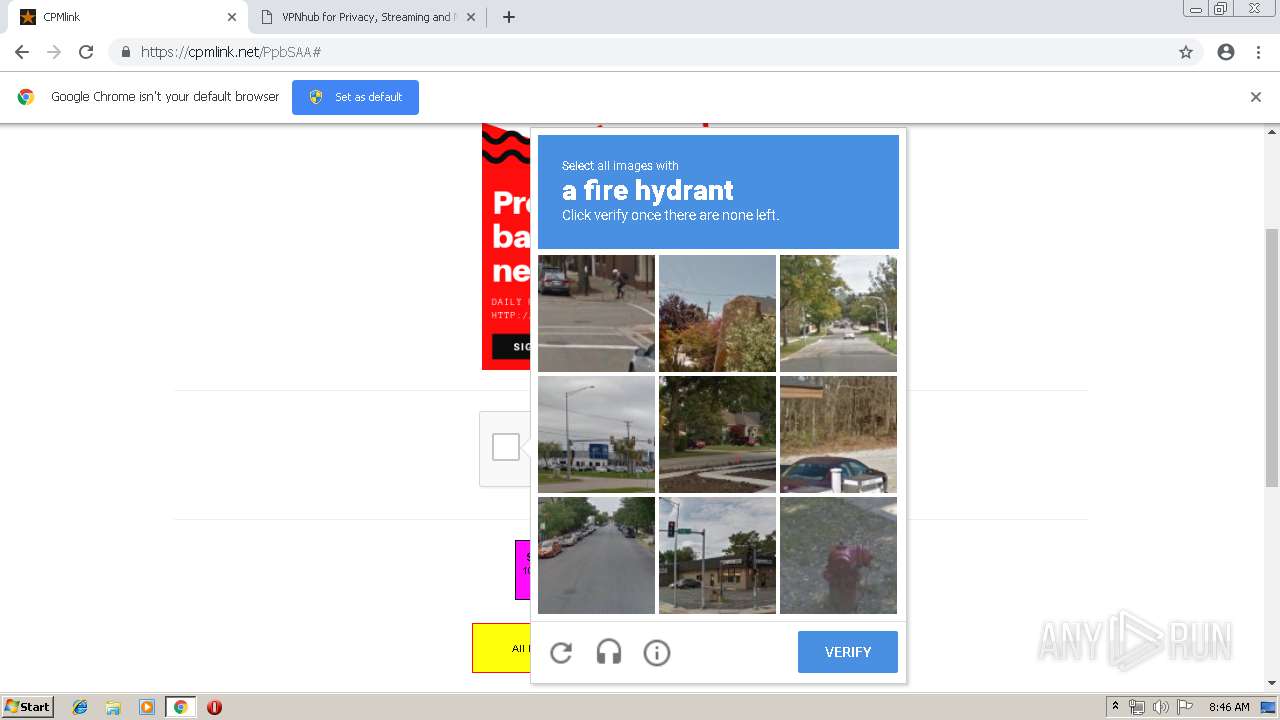Click the show desktop button in the tray
The image size is (1280, 720).
click(x=1269, y=707)
